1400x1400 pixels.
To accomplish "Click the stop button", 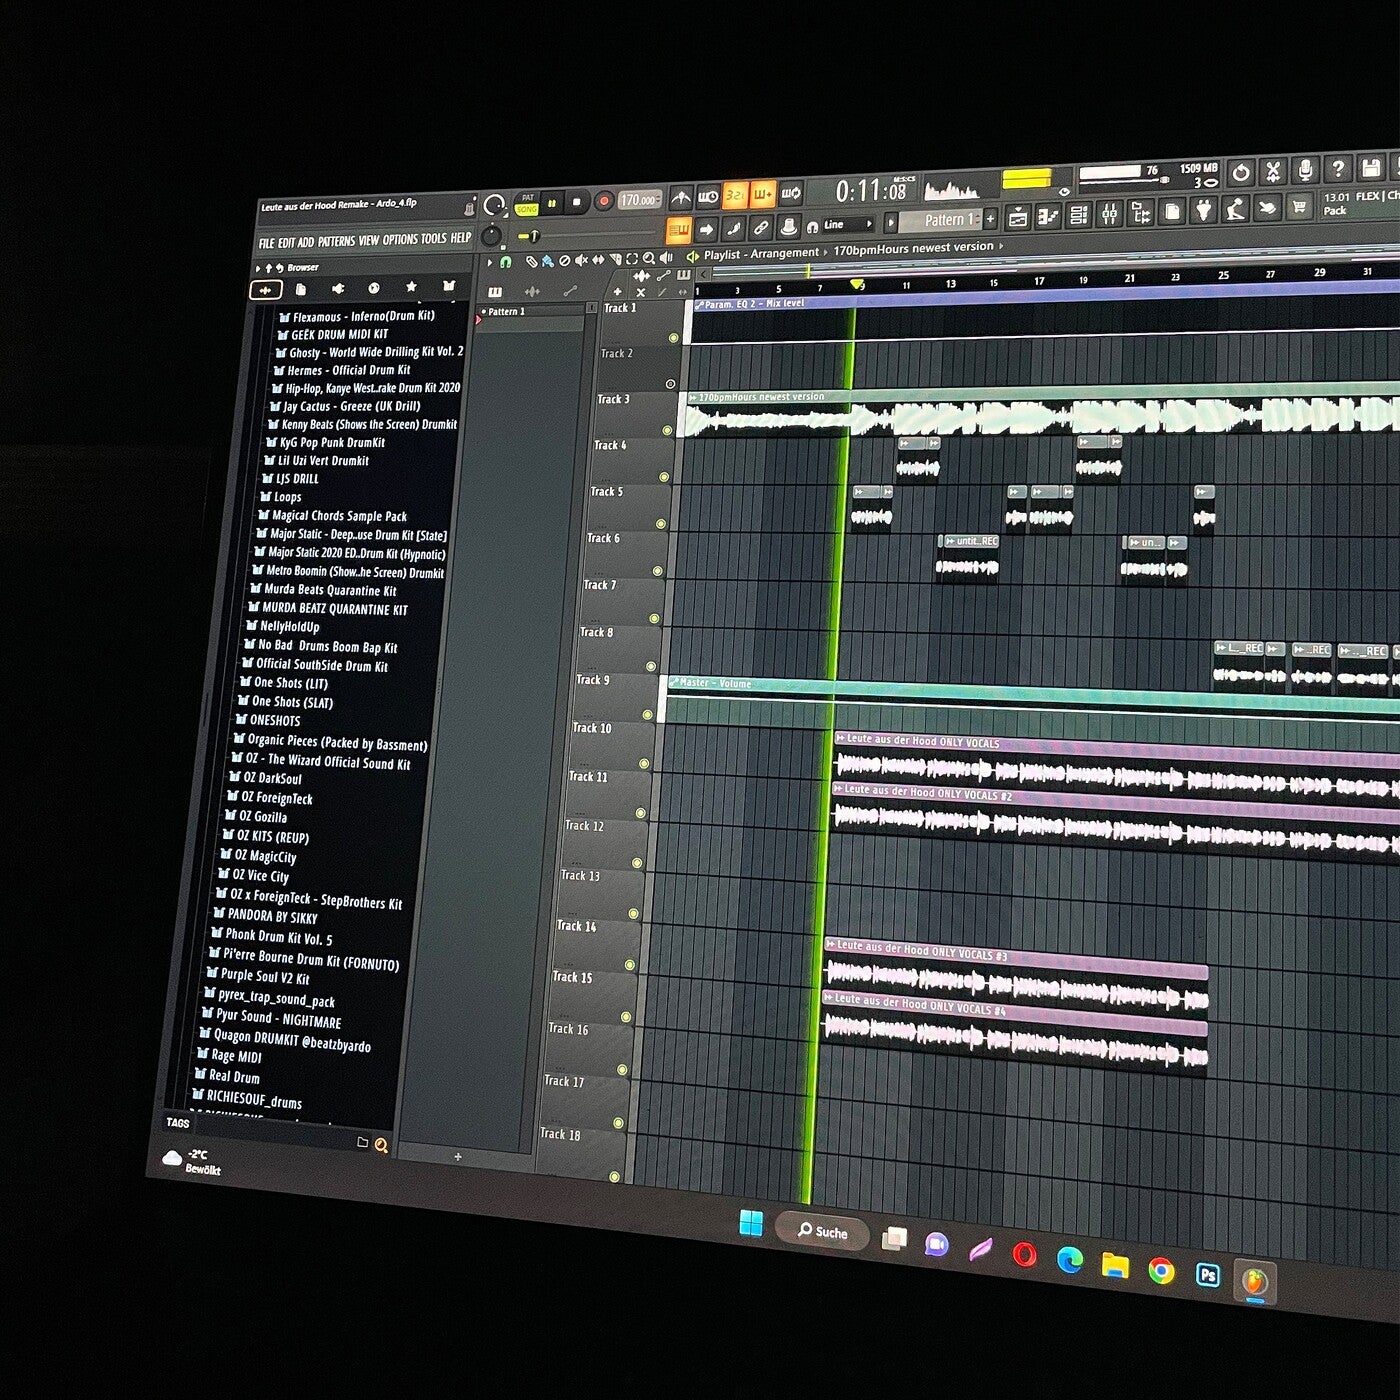I will point(576,202).
